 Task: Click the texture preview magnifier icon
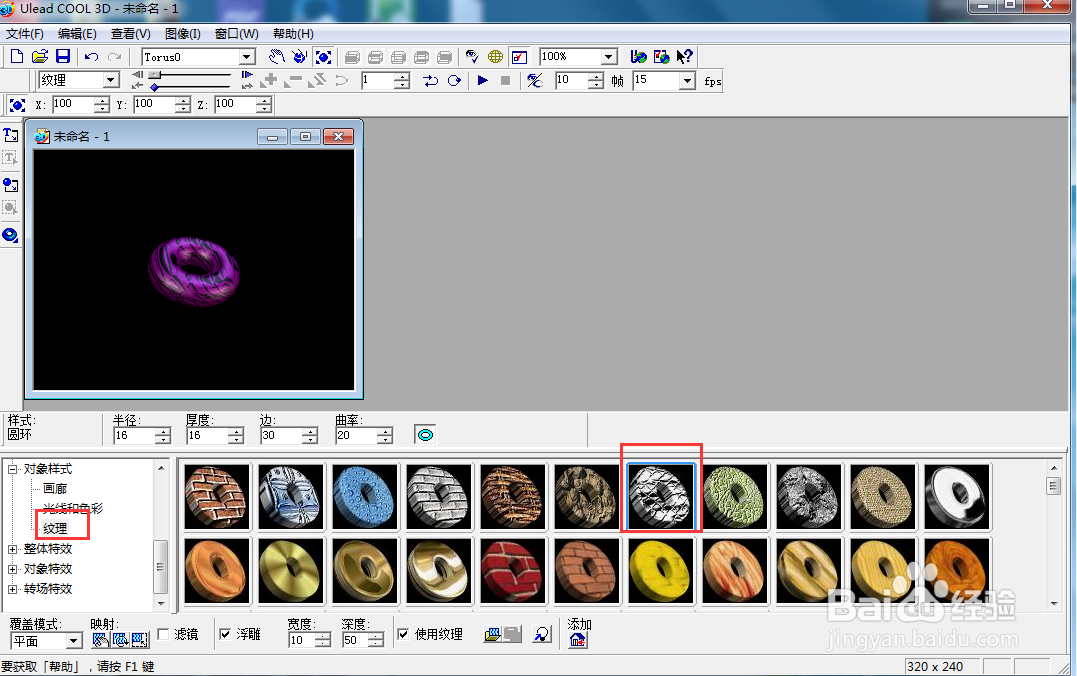tap(542, 634)
